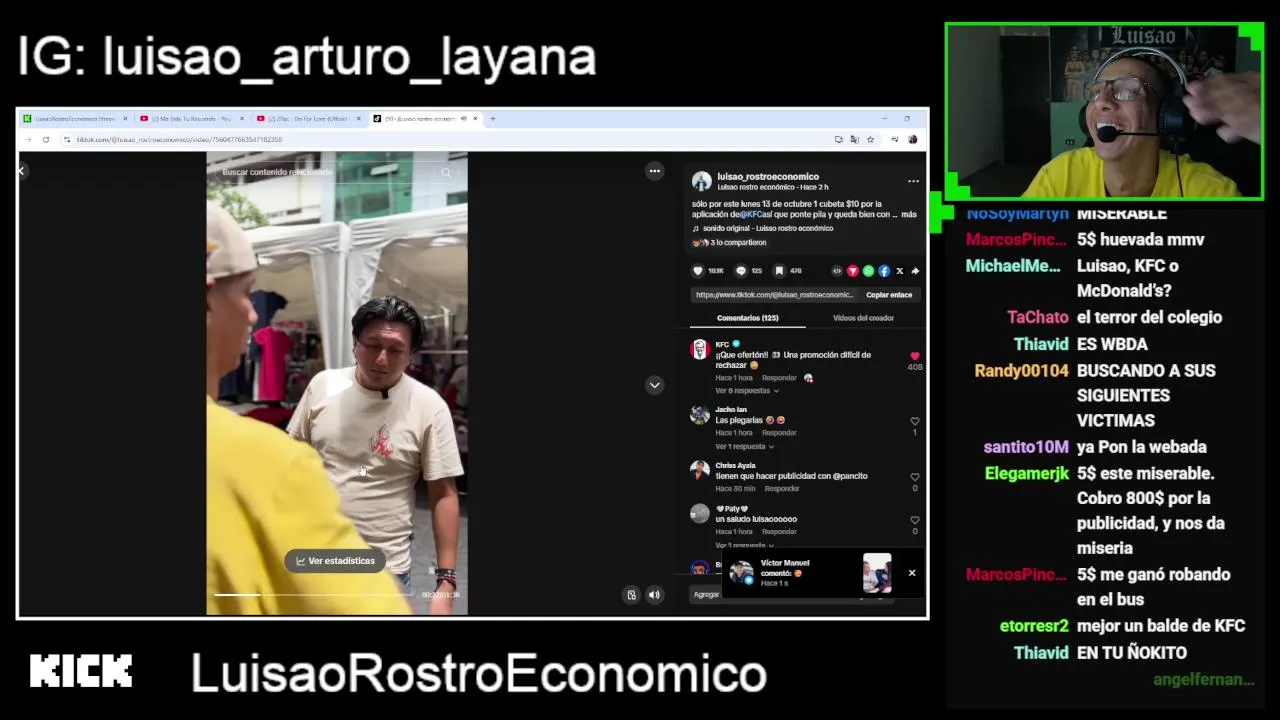
Task: Open Victor Manuel notification thumbnail
Action: (x=877, y=573)
